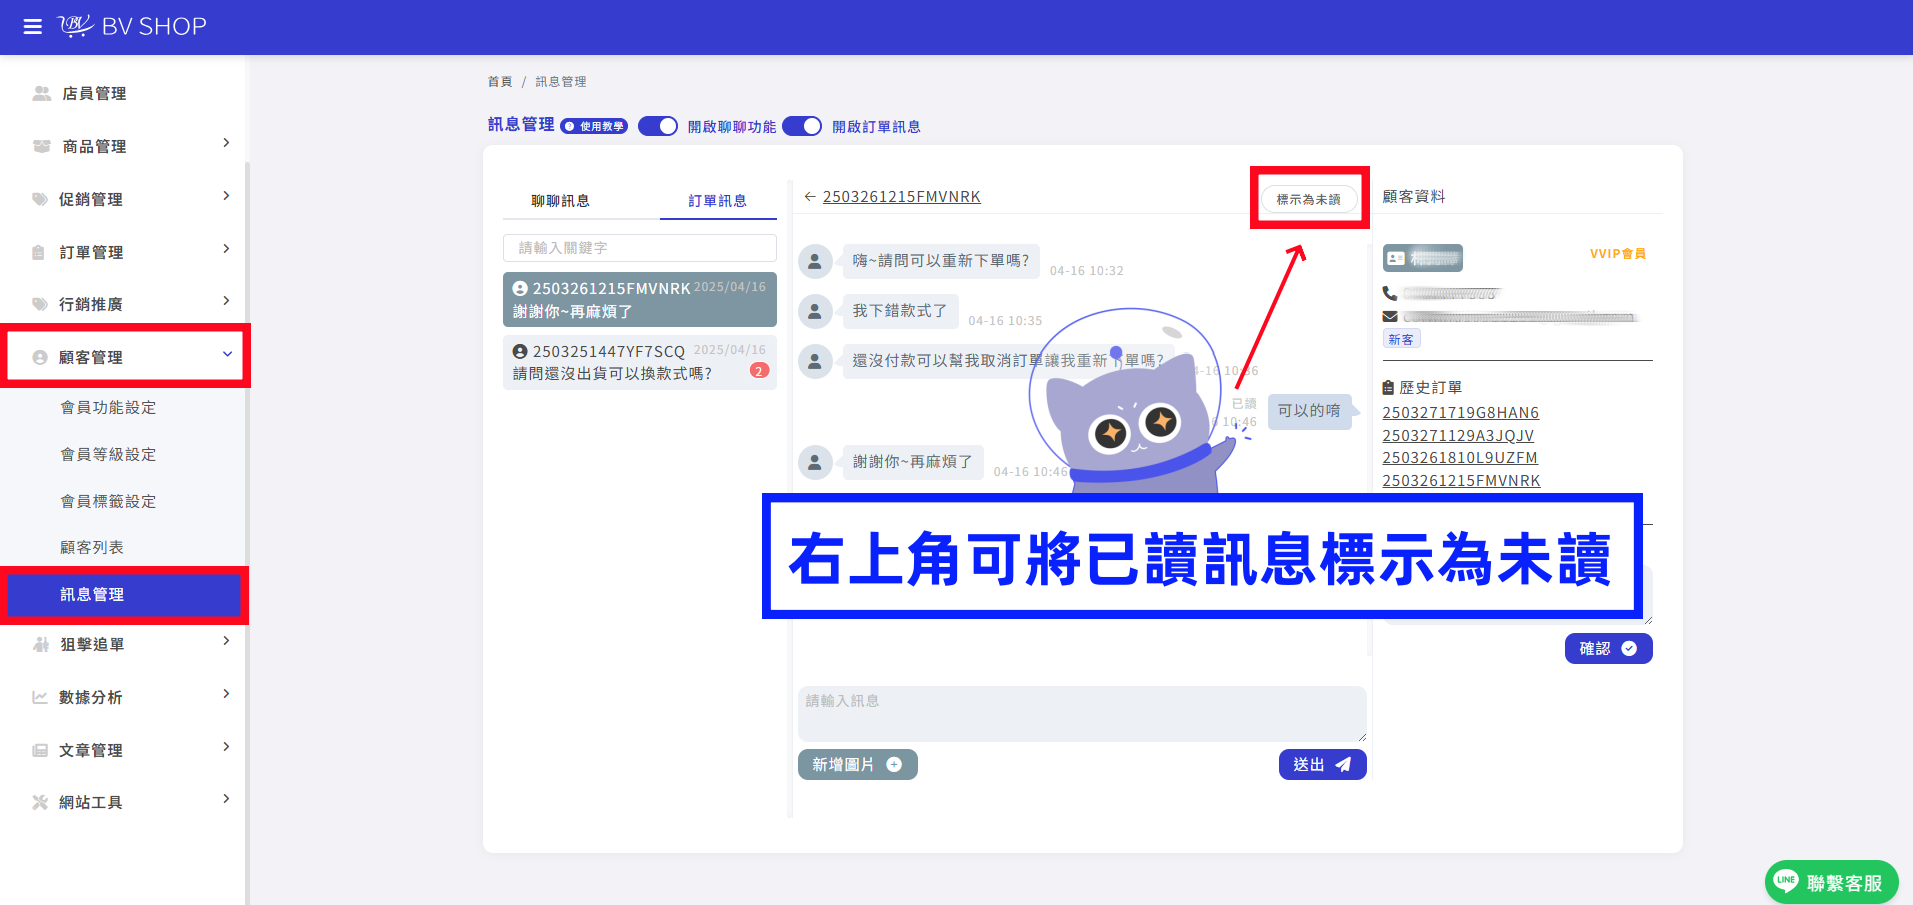Screen dimensions: 1913x905
Task: Switch to the 聊聊訊息 tab
Action: point(560,201)
